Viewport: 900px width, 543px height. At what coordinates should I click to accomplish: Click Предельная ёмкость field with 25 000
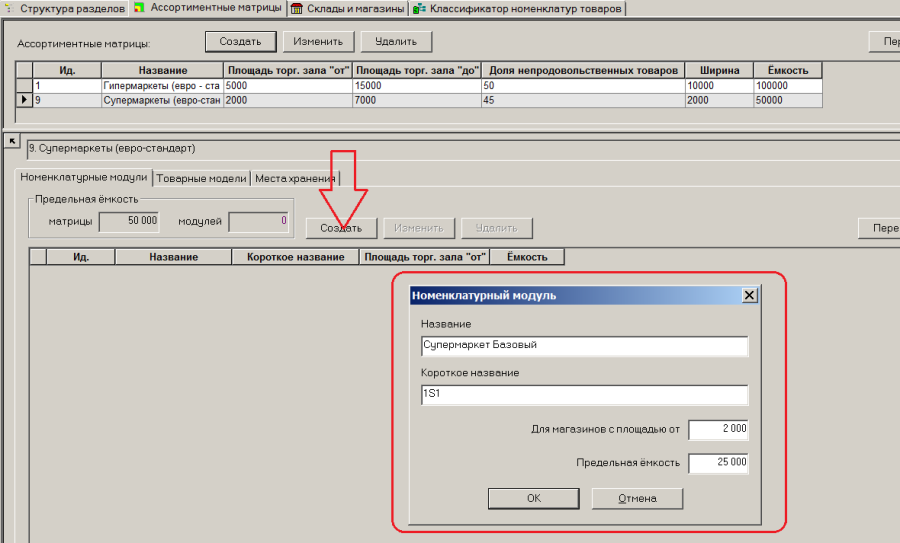(718, 463)
